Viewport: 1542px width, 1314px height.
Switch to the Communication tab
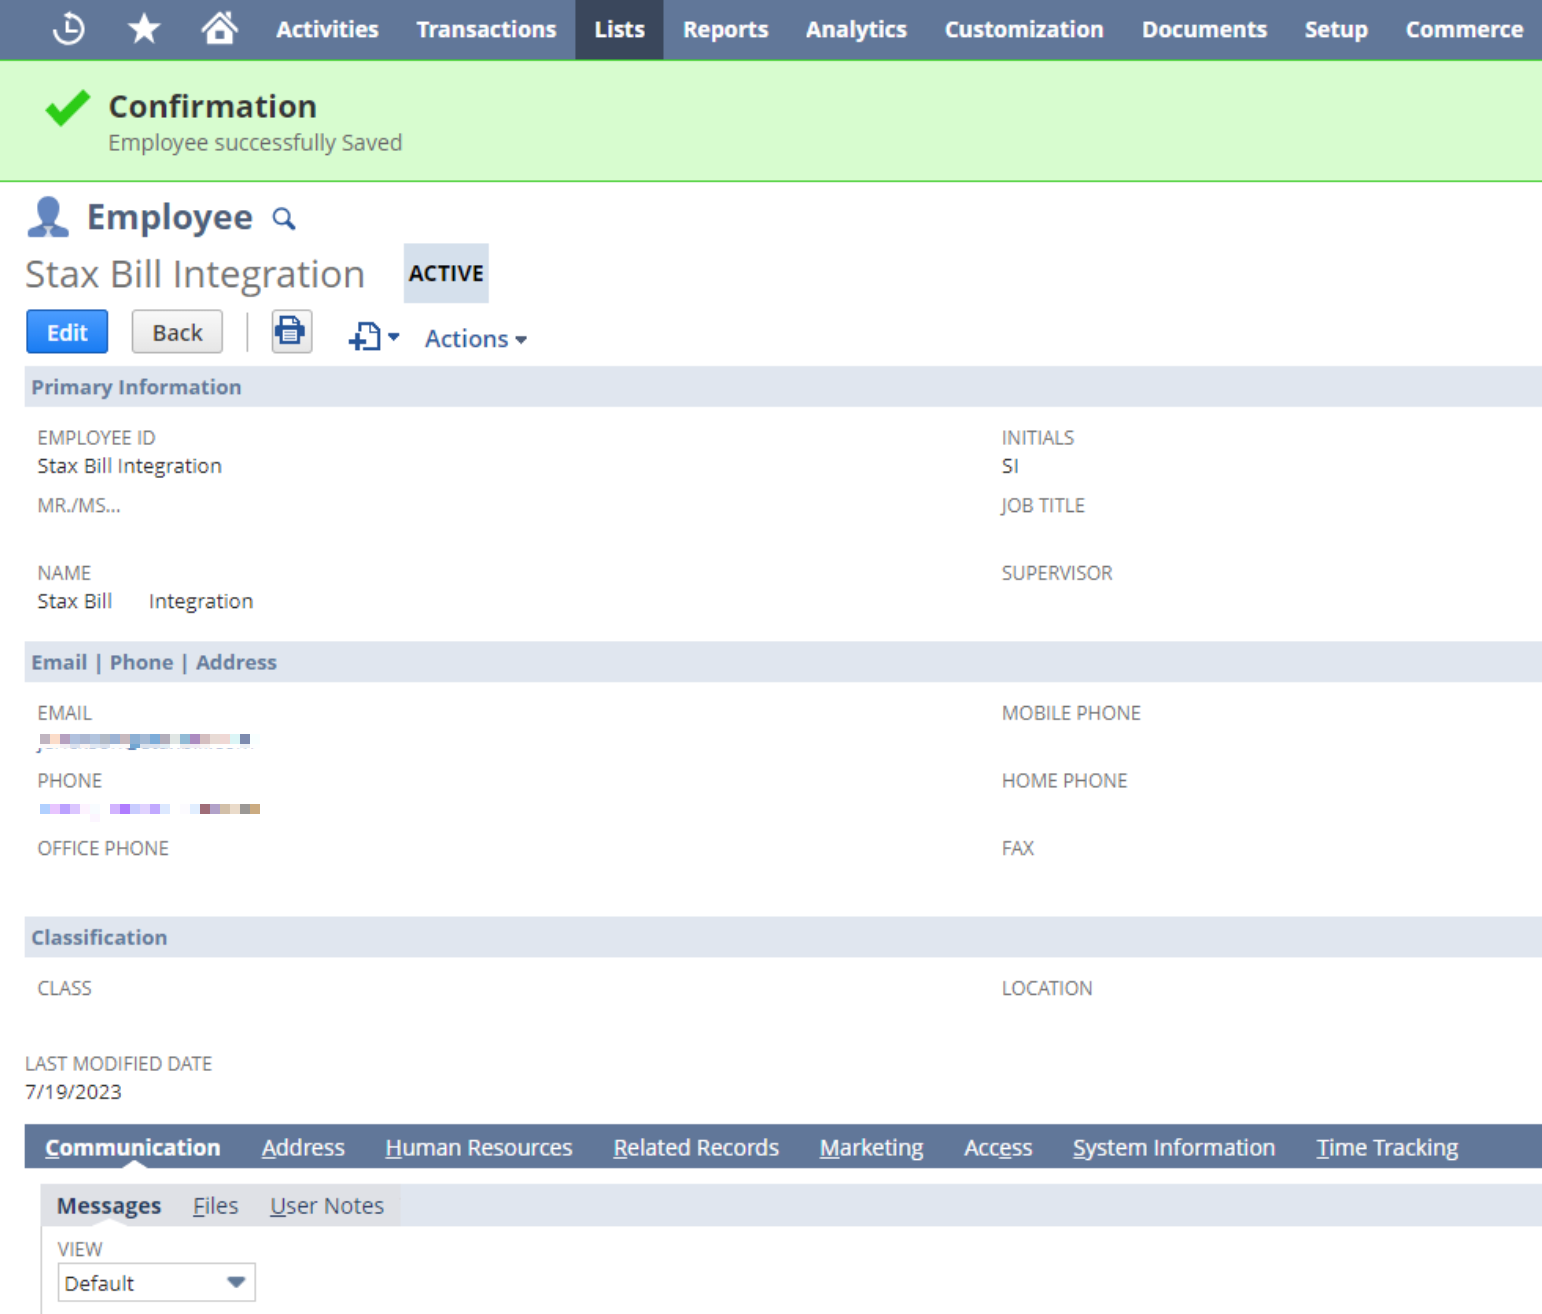point(133,1147)
